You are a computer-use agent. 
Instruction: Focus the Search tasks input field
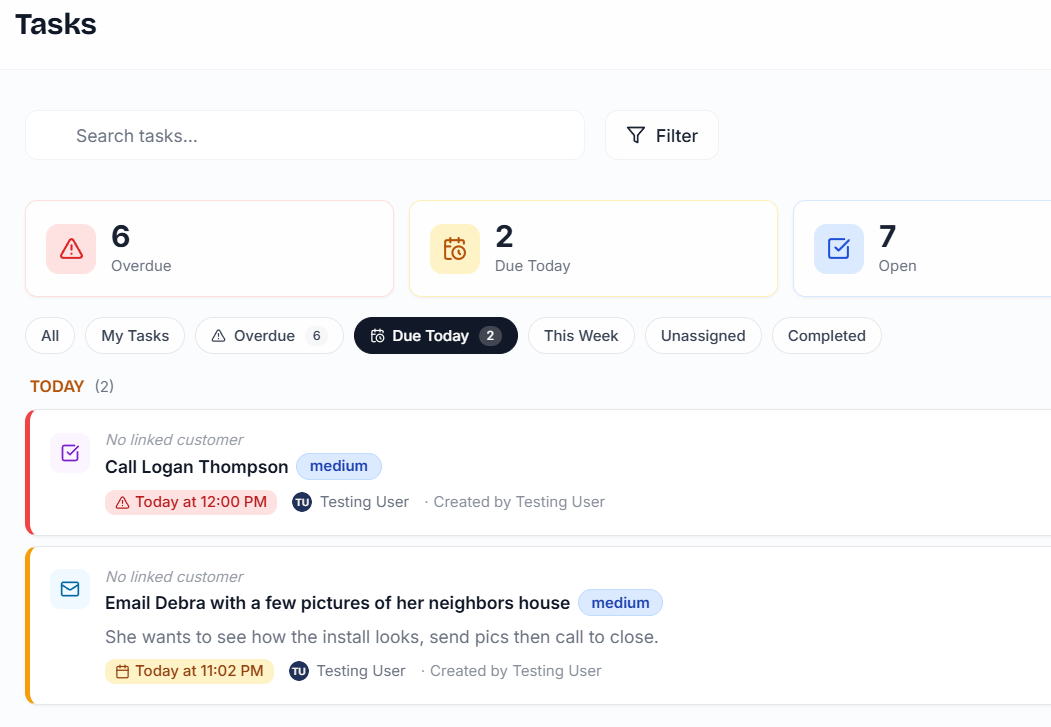[305, 135]
